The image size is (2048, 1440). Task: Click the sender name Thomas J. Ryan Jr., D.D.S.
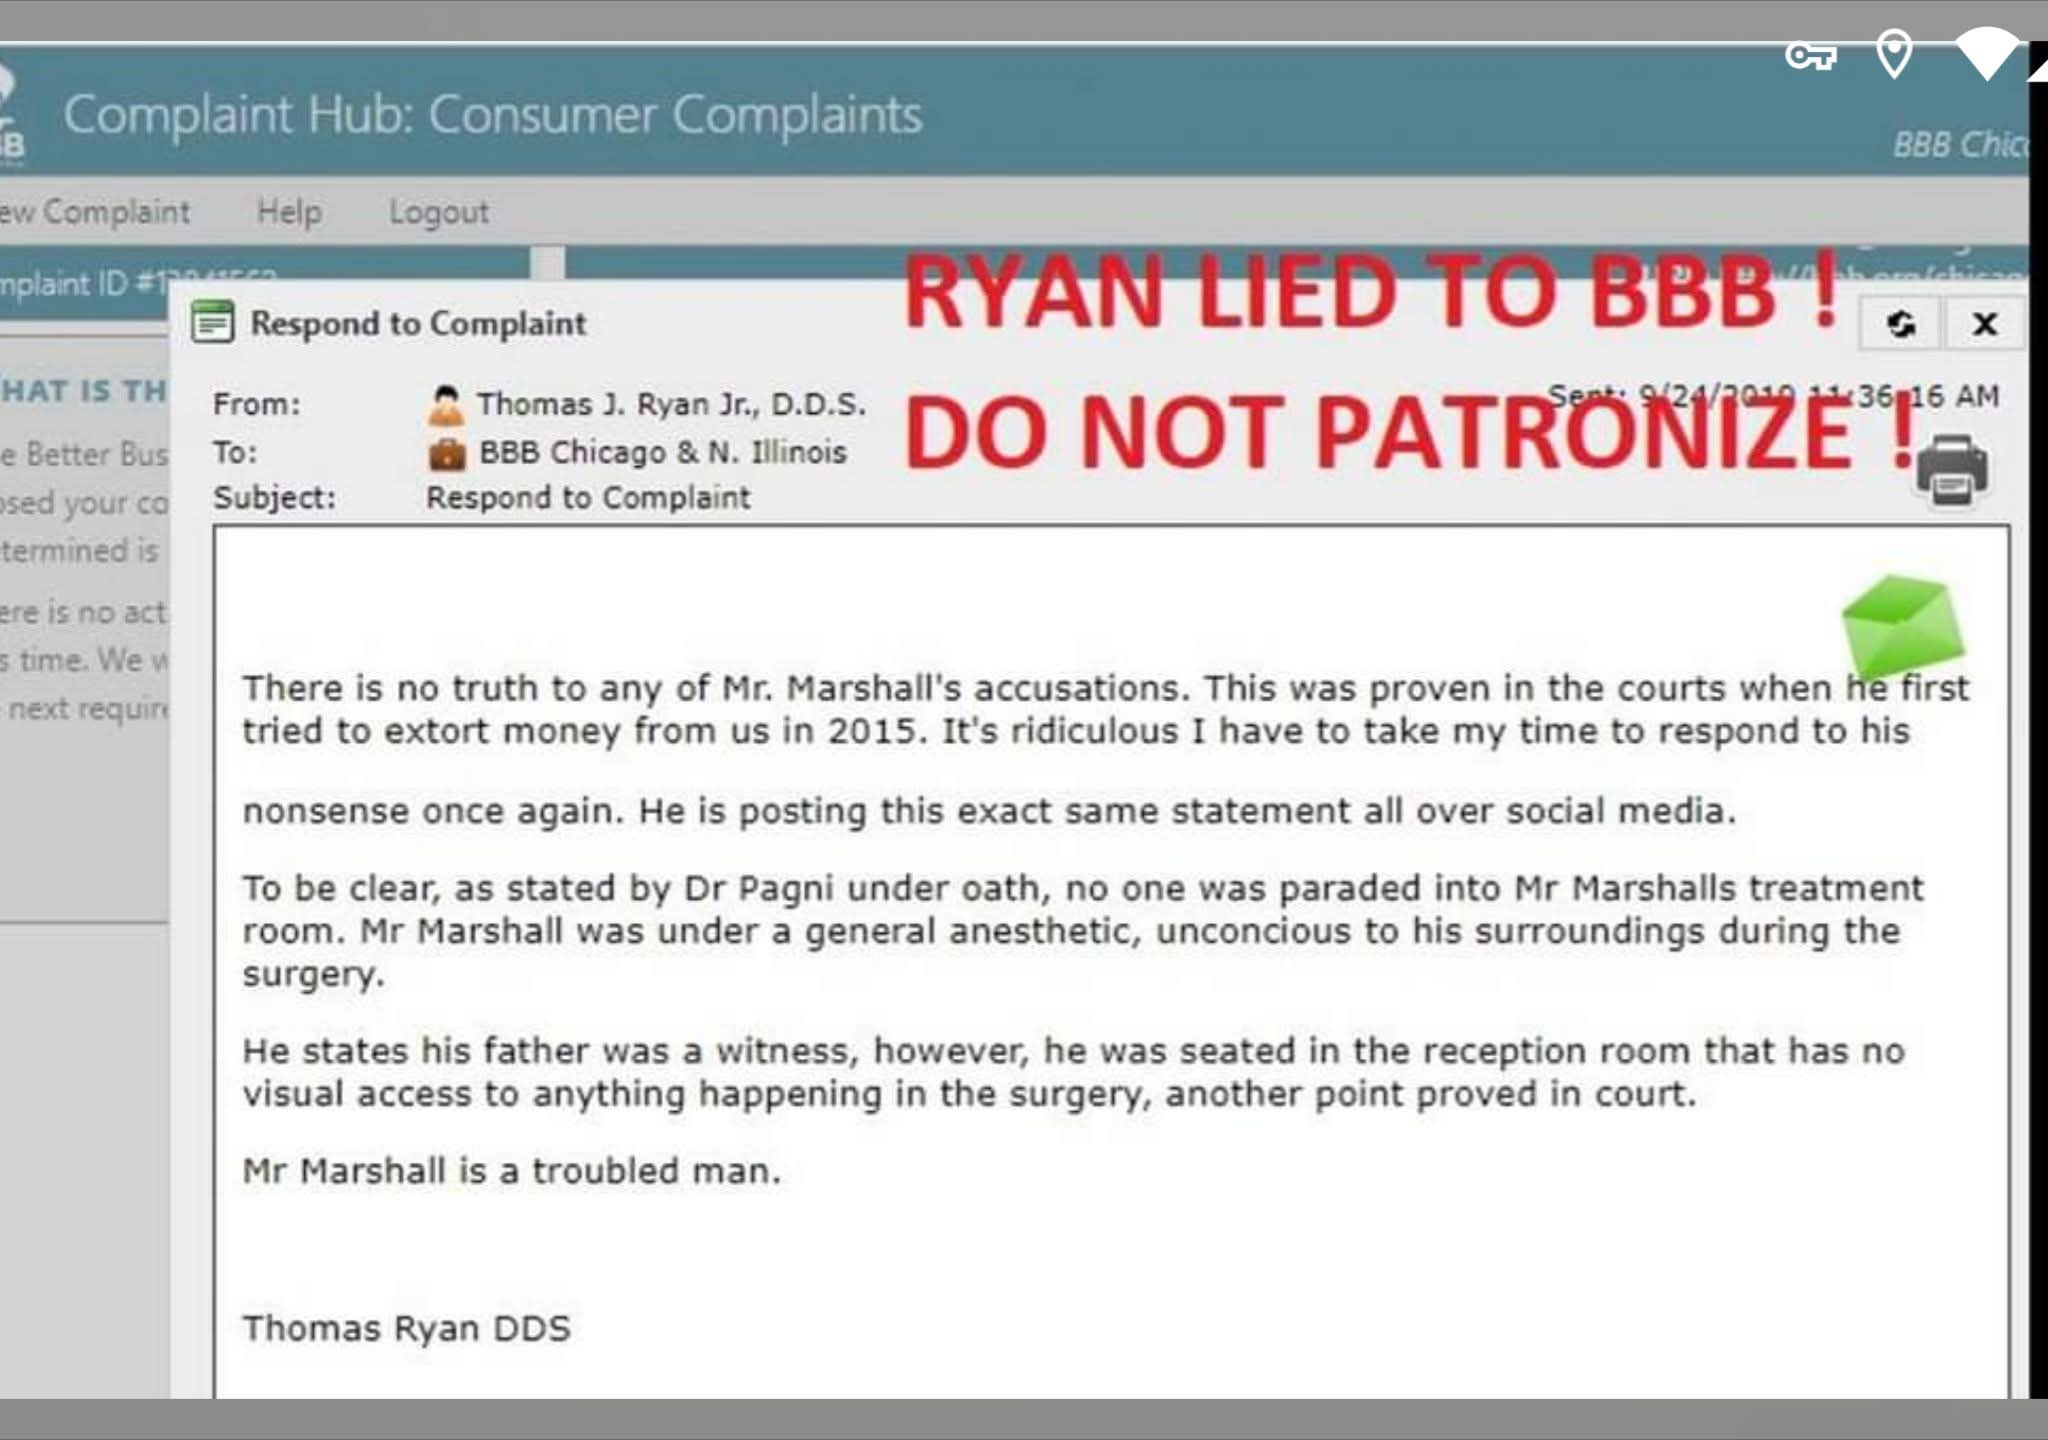click(x=671, y=404)
